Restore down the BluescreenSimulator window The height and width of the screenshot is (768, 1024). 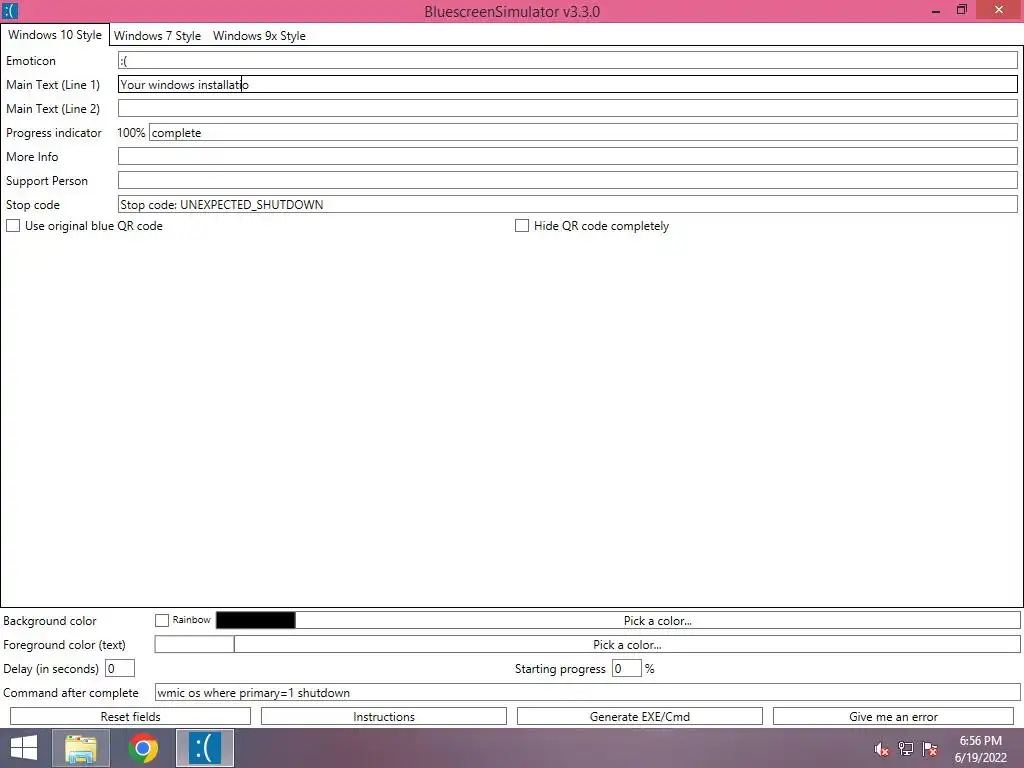tap(961, 10)
